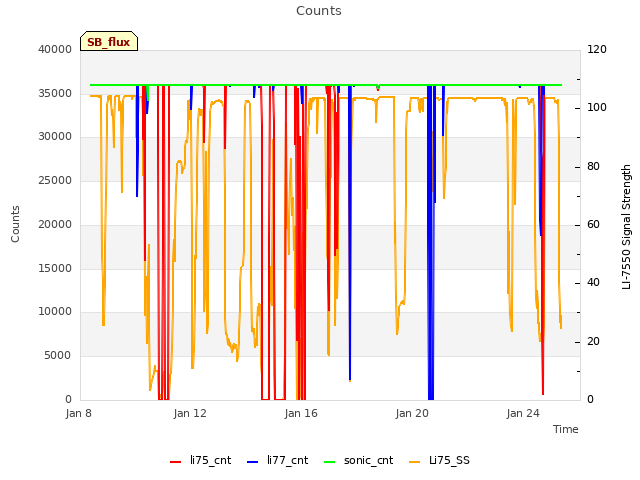The height and width of the screenshot is (480, 640).
Task: Click the red li75_cnt legend swatch
Action: coord(176,462)
